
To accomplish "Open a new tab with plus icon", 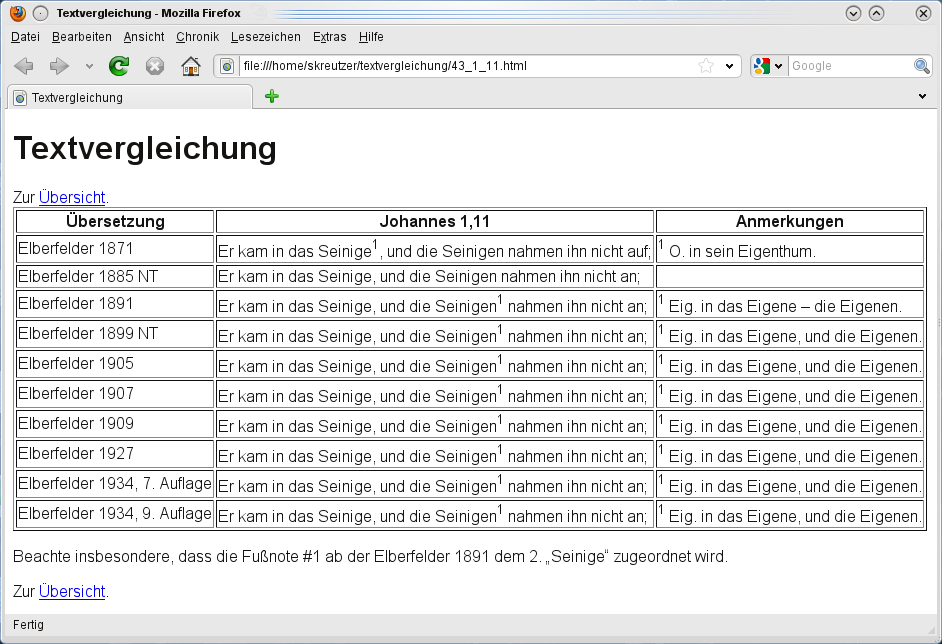I will (x=271, y=97).
